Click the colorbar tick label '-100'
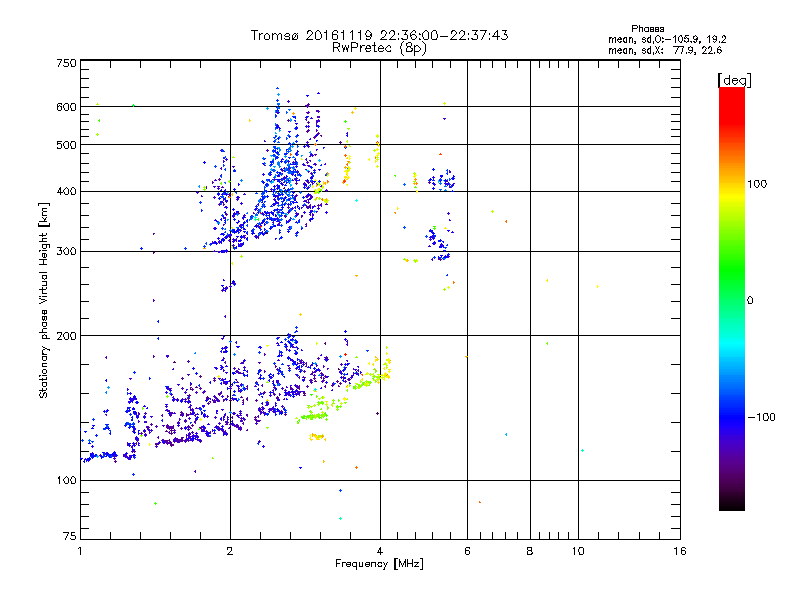Viewport: 800px width, 600px height. pos(761,417)
